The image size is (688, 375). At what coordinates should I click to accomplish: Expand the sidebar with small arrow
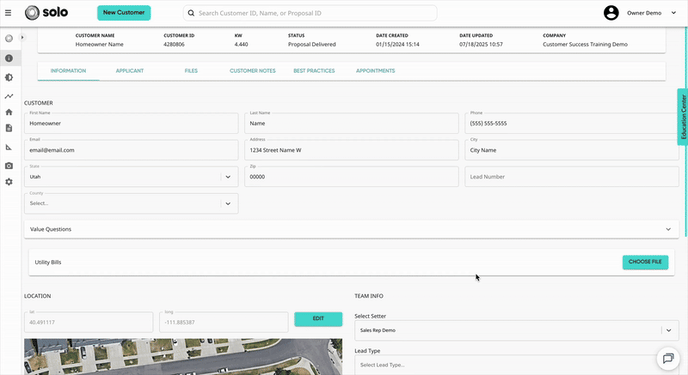point(22,38)
